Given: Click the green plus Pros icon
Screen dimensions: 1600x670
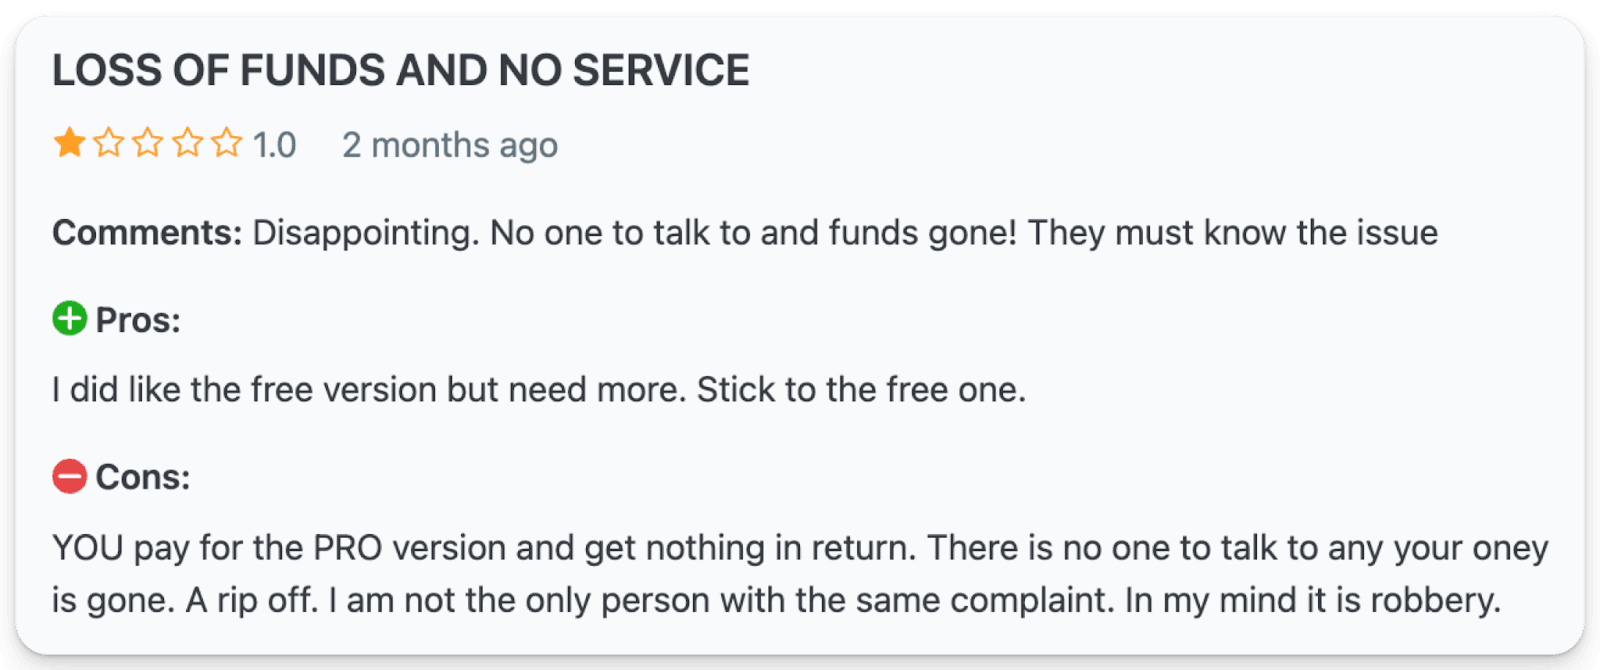Looking at the screenshot, I should click(70, 320).
